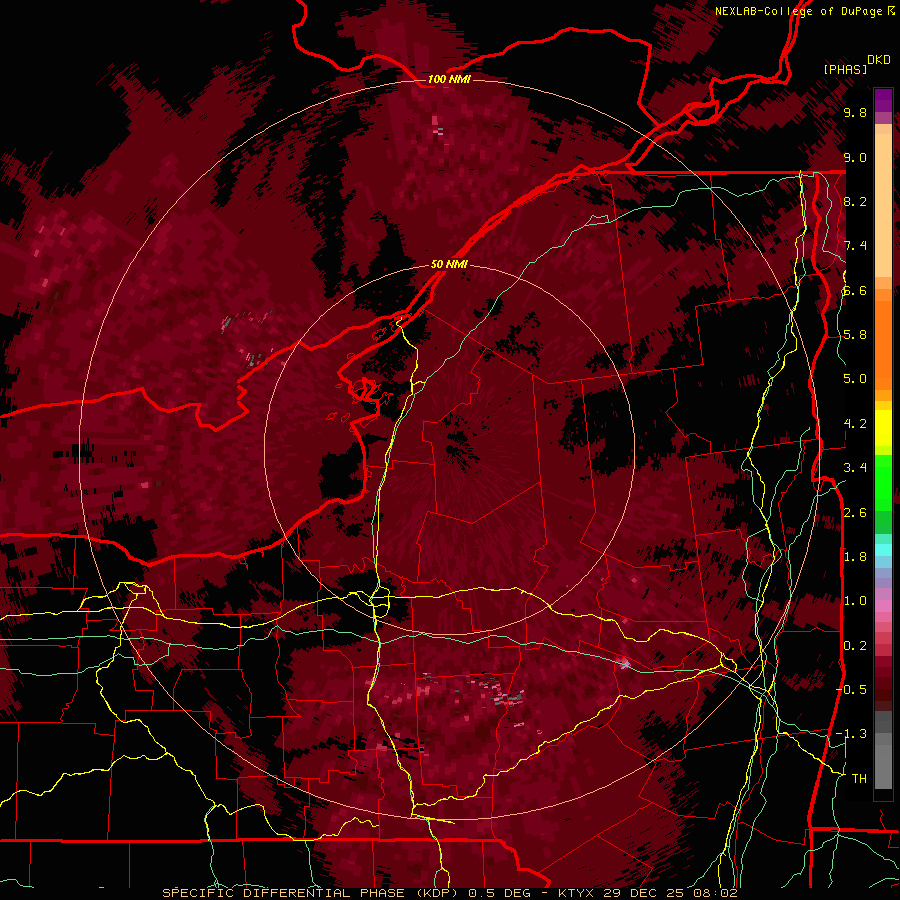Pick the bright green segment of the color scale
Image resolution: width=900 pixels, height=900 pixels.
coord(883,482)
